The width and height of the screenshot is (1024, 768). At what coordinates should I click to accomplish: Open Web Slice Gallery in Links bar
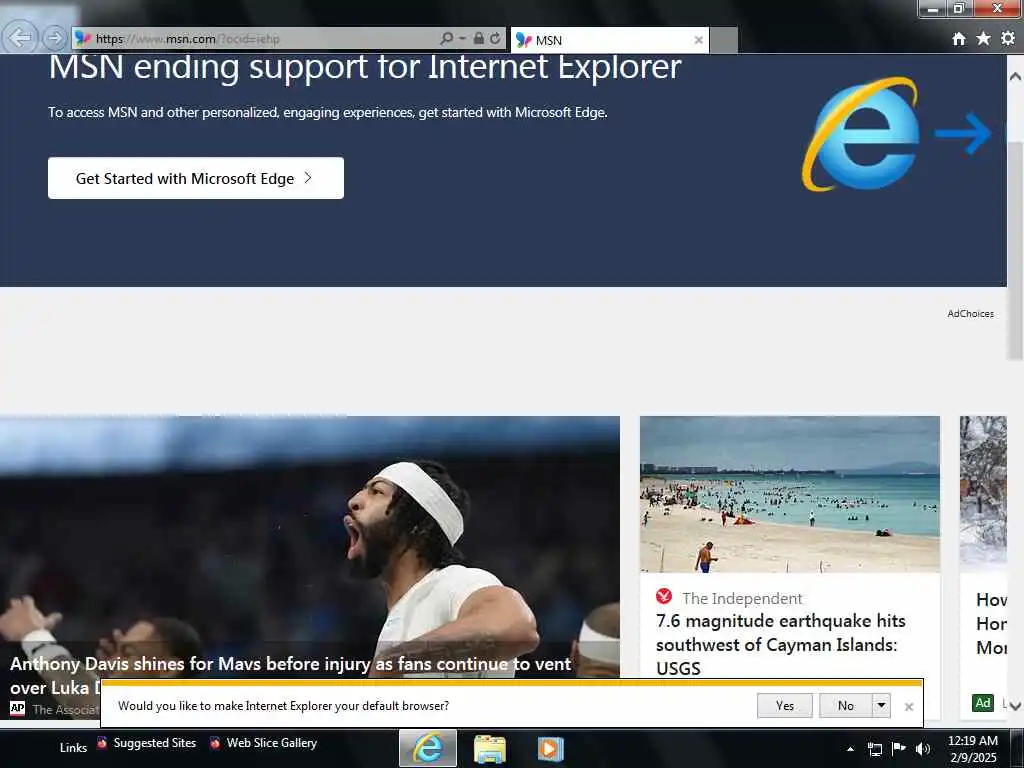[x=263, y=743]
